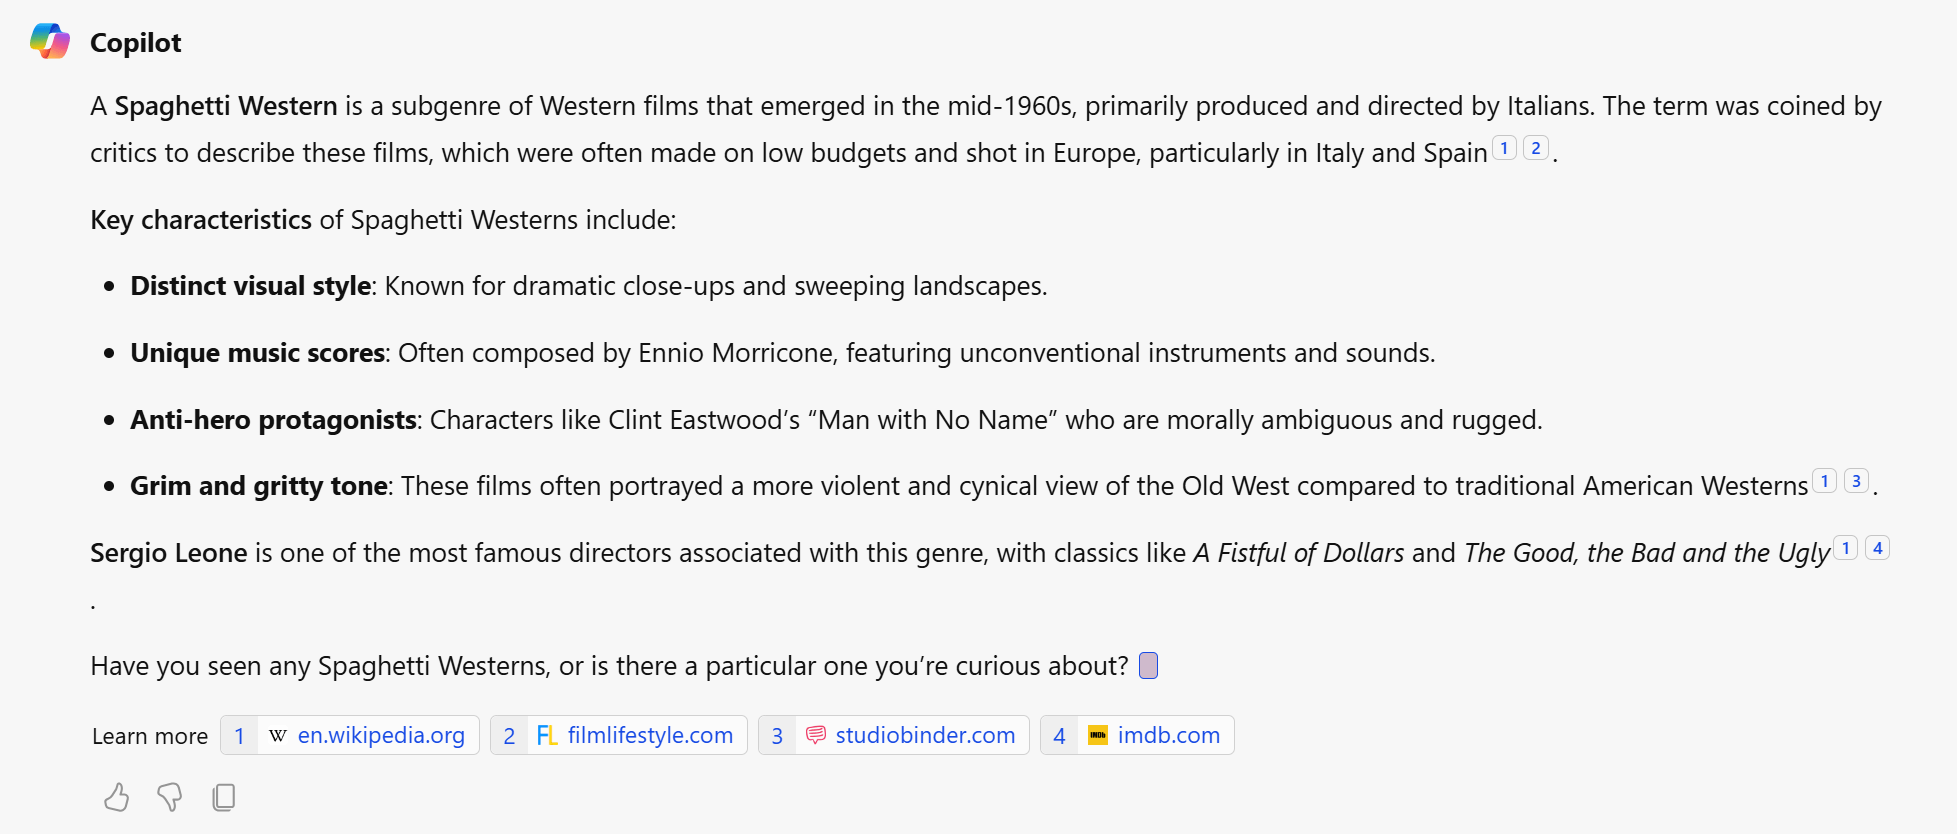Click the Wikipedia favicon in Learn more

coord(278,736)
